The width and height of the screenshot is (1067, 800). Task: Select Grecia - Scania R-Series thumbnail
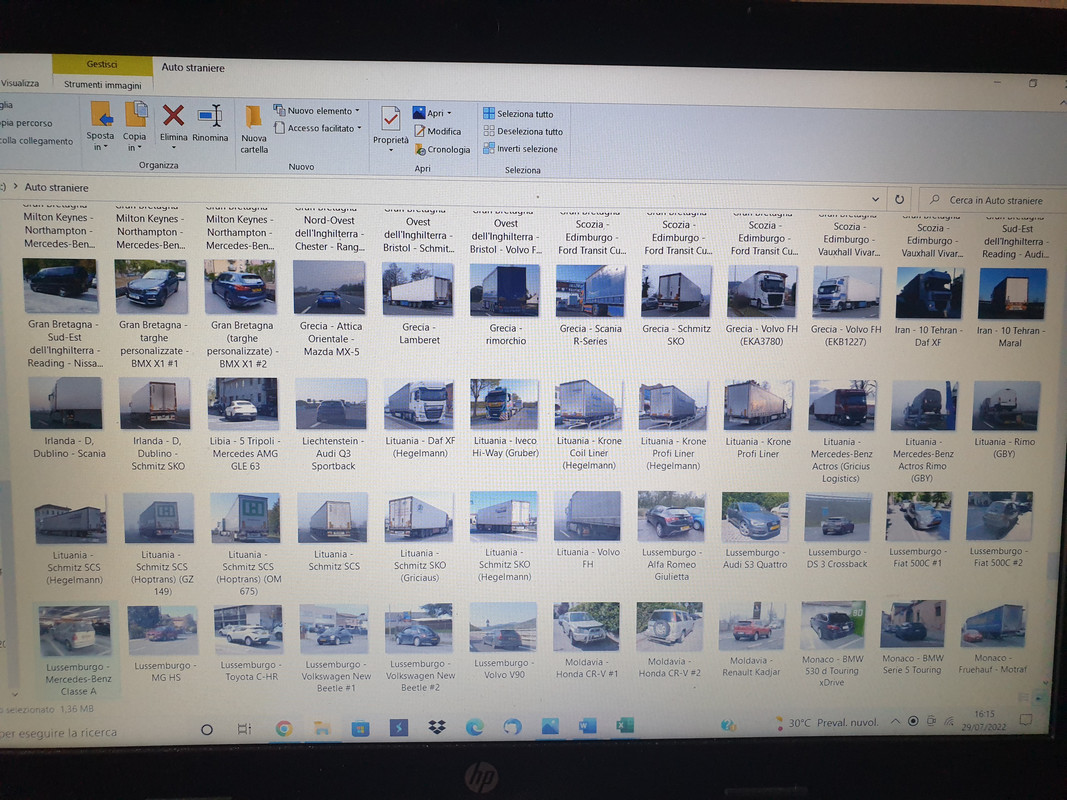[x=590, y=291]
